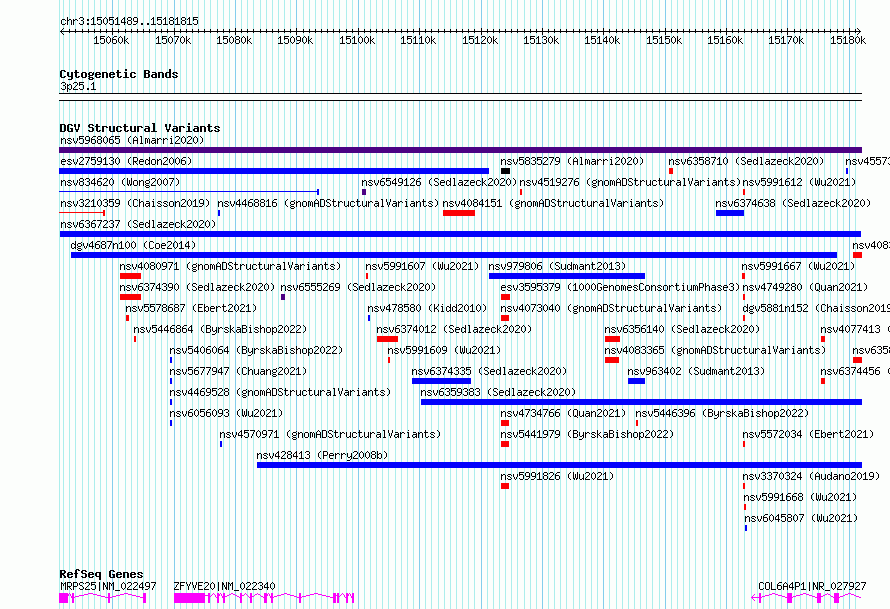Open nsv4083365 gnomAD variant label
The image size is (890, 609).
[715, 350]
